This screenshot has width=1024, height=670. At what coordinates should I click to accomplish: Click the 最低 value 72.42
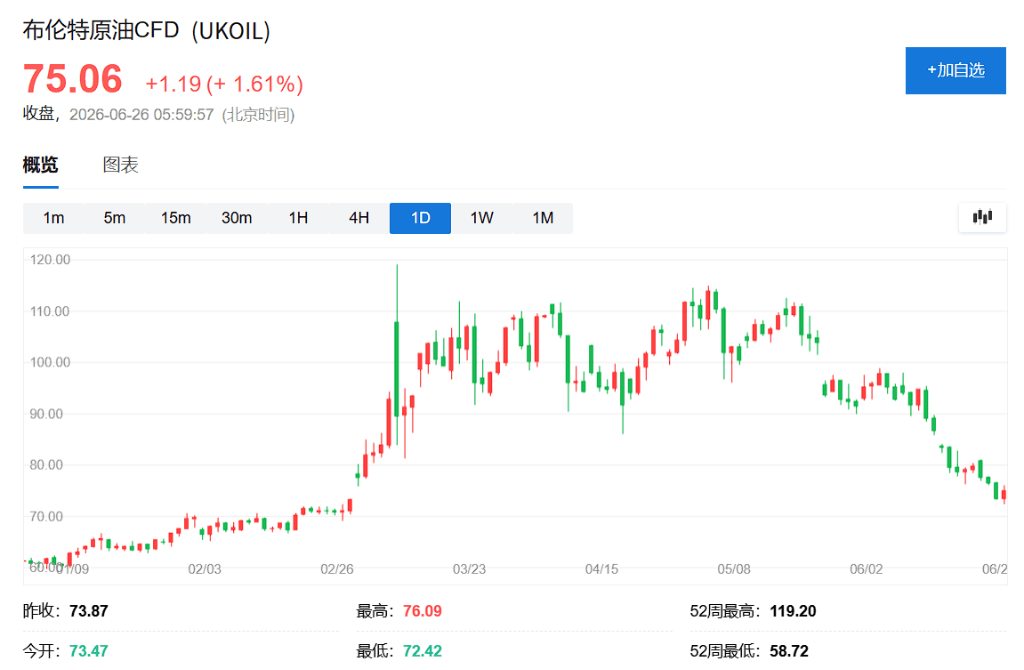pyautogui.click(x=423, y=651)
